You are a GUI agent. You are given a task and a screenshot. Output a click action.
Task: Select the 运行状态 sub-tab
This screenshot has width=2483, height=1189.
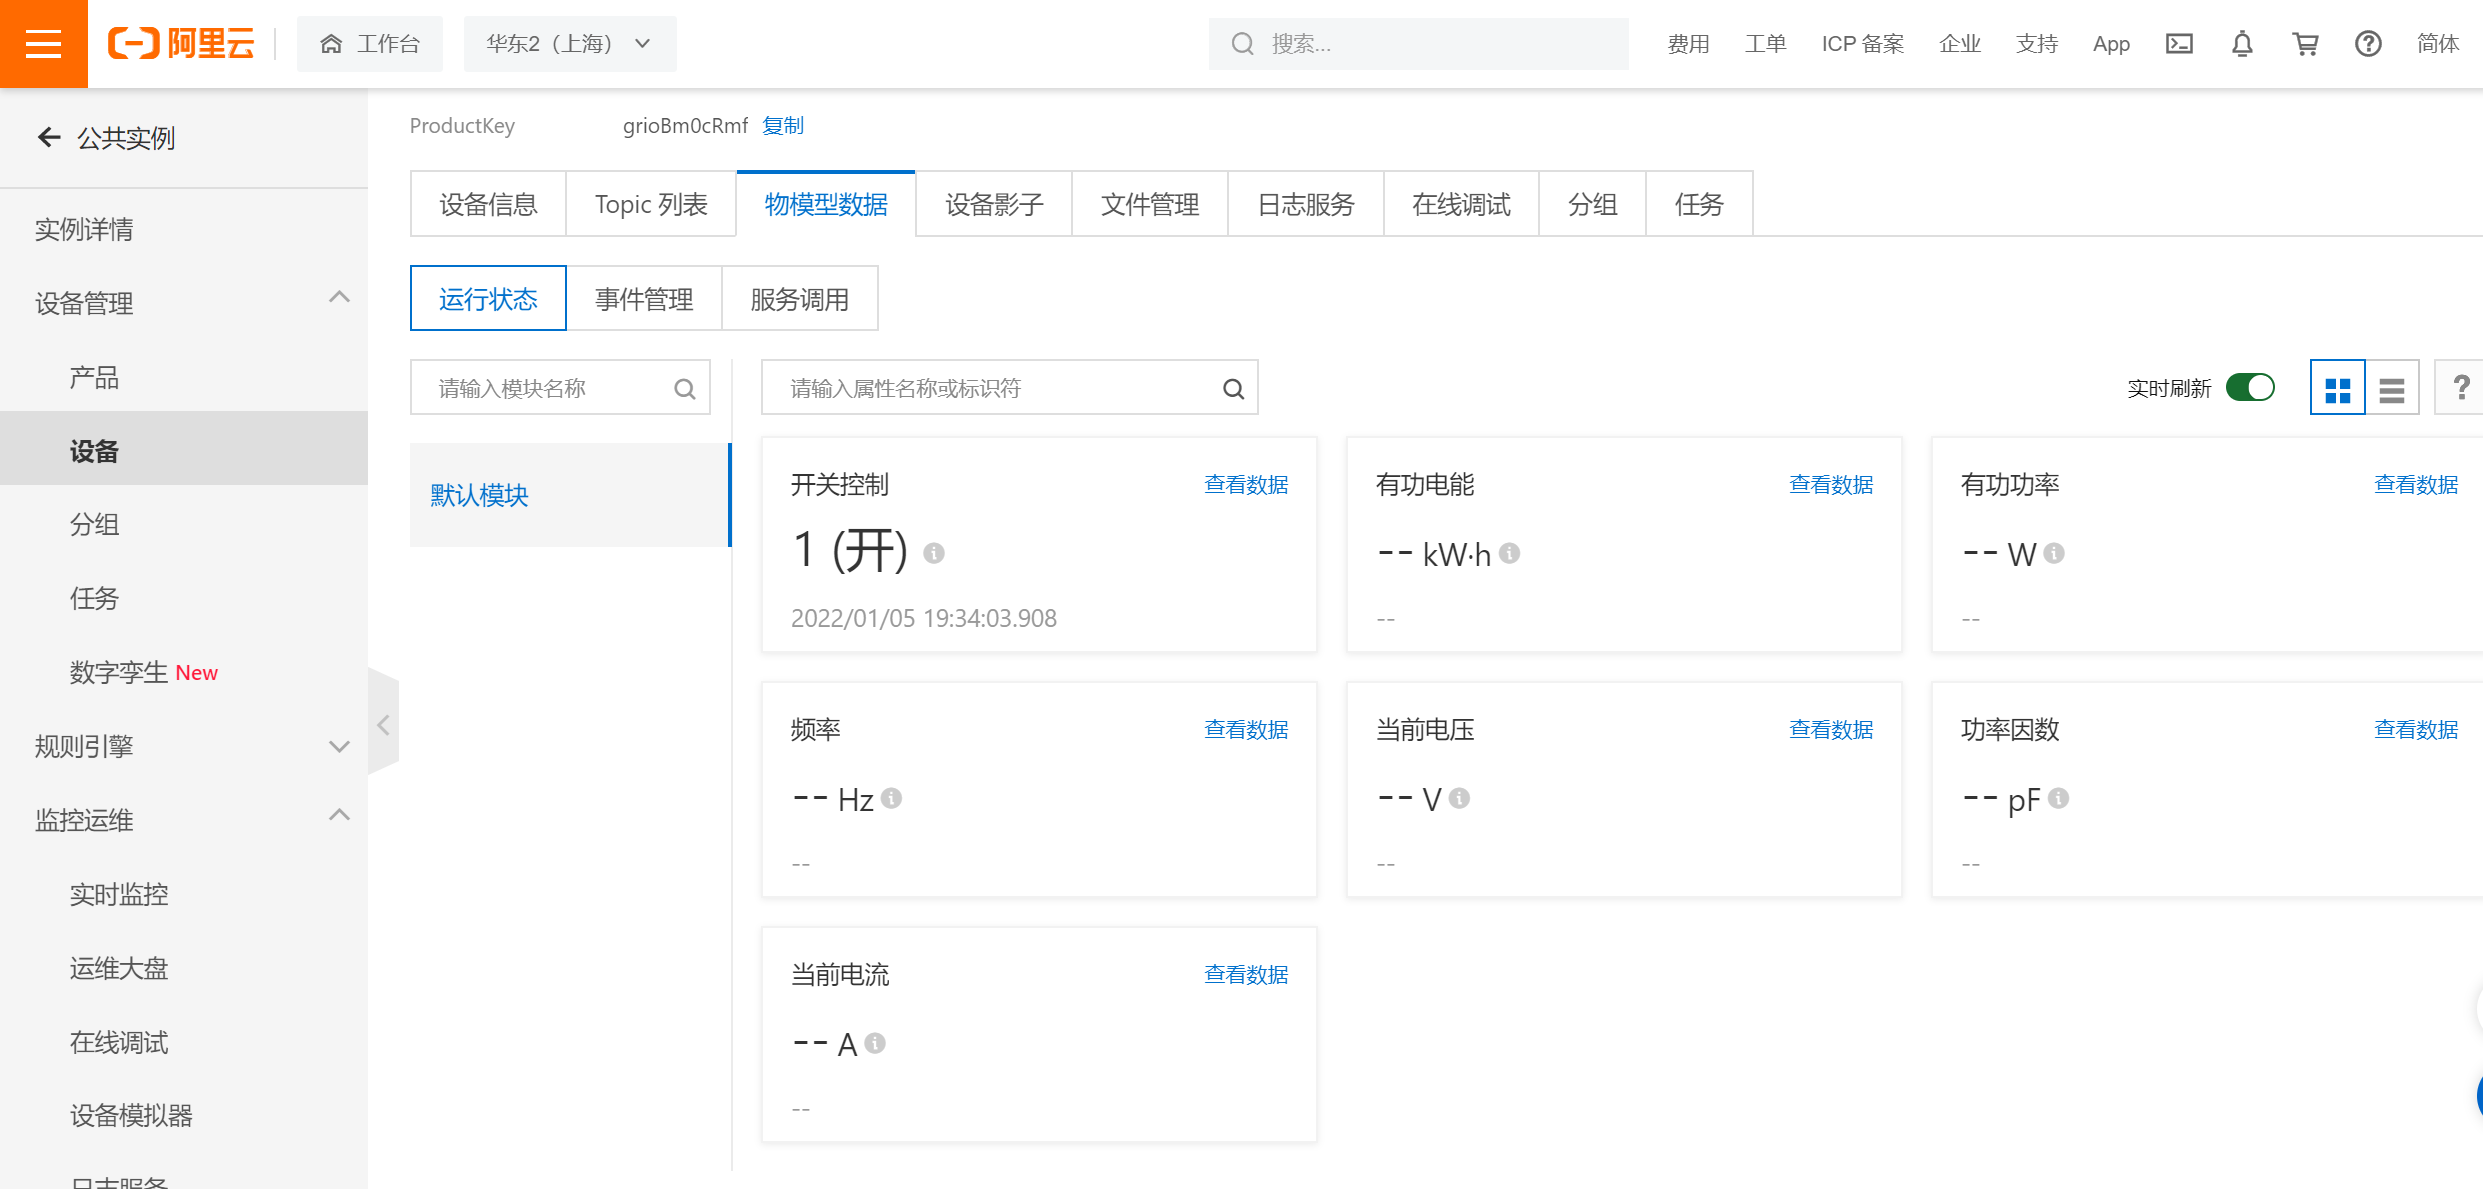[x=488, y=298]
